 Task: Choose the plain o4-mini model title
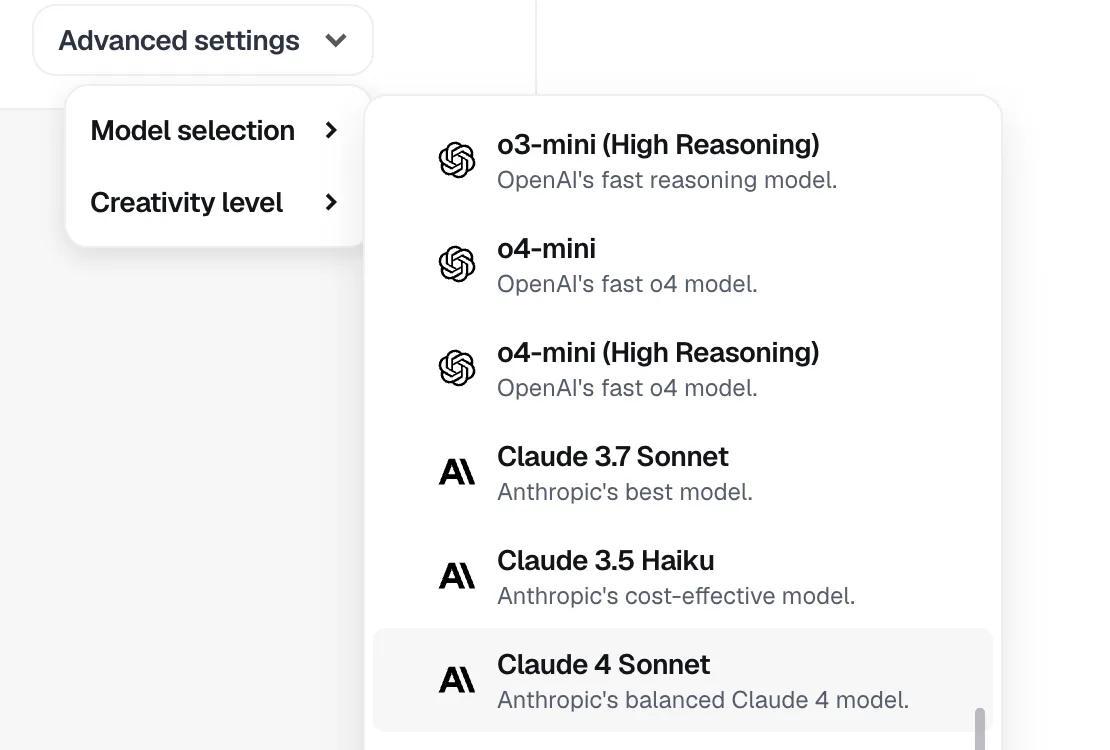pos(546,249)
